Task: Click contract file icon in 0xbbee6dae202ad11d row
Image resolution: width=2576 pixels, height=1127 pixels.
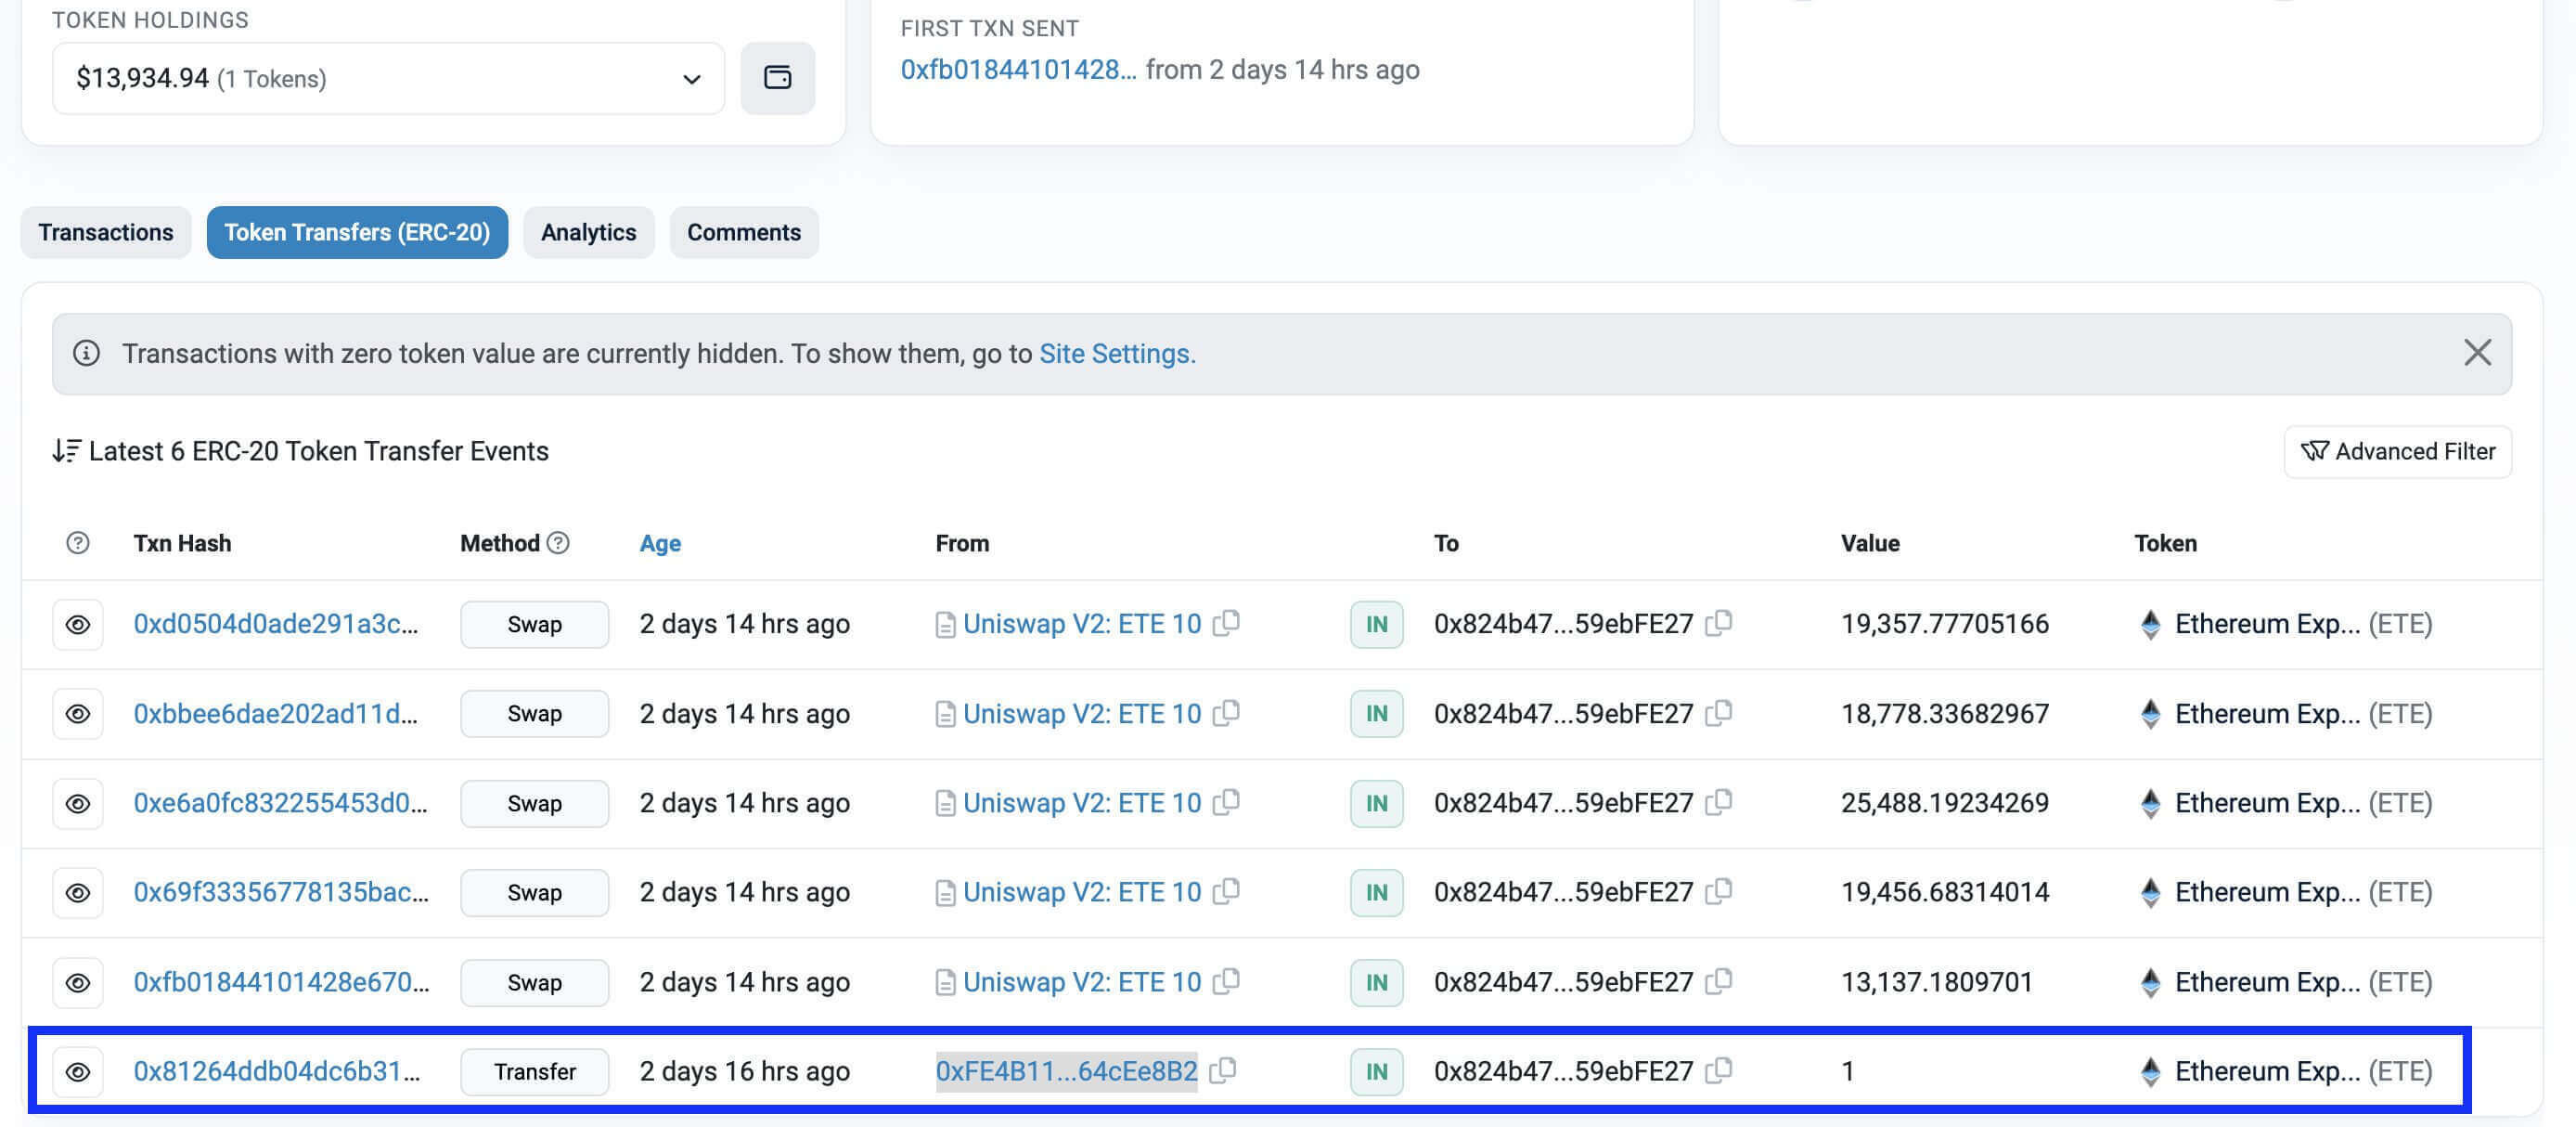Action: tap(945, 714)
